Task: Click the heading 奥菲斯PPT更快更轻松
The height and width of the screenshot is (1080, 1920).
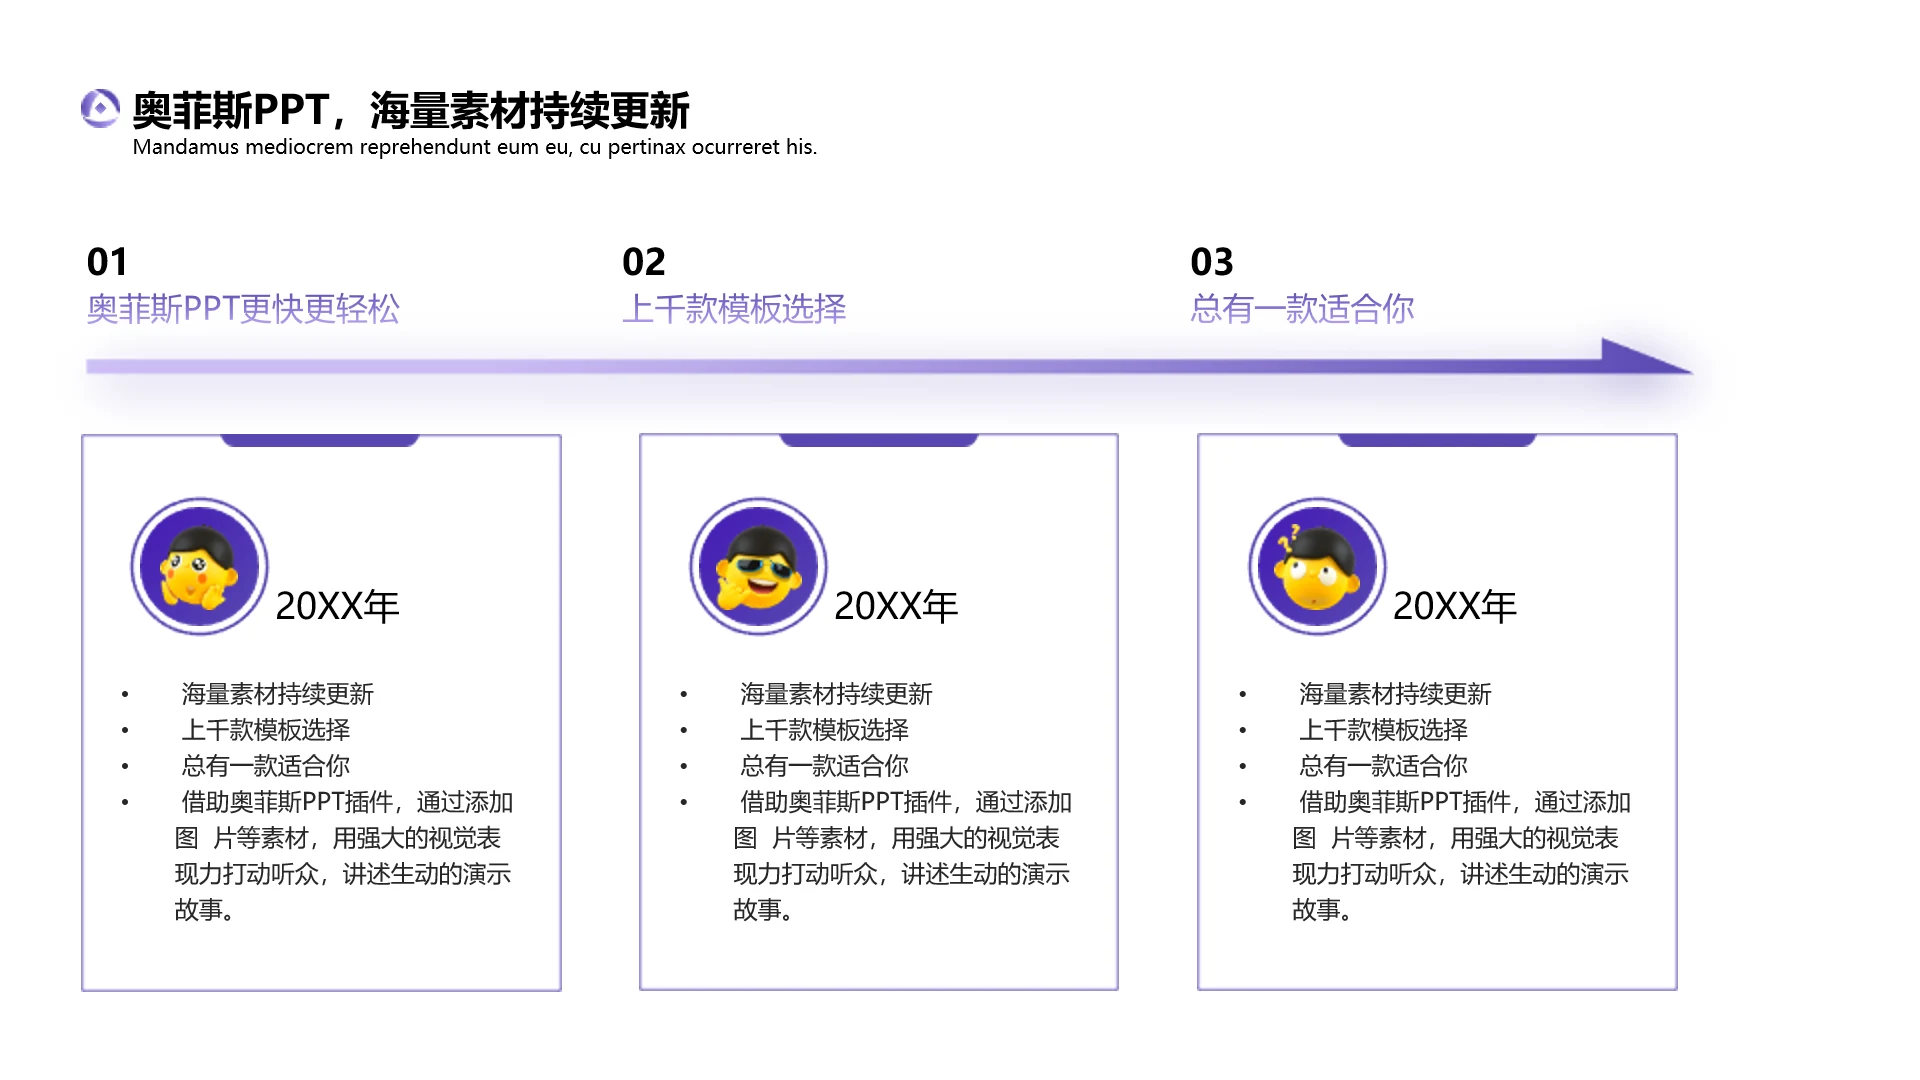Action: pos(243,308)
